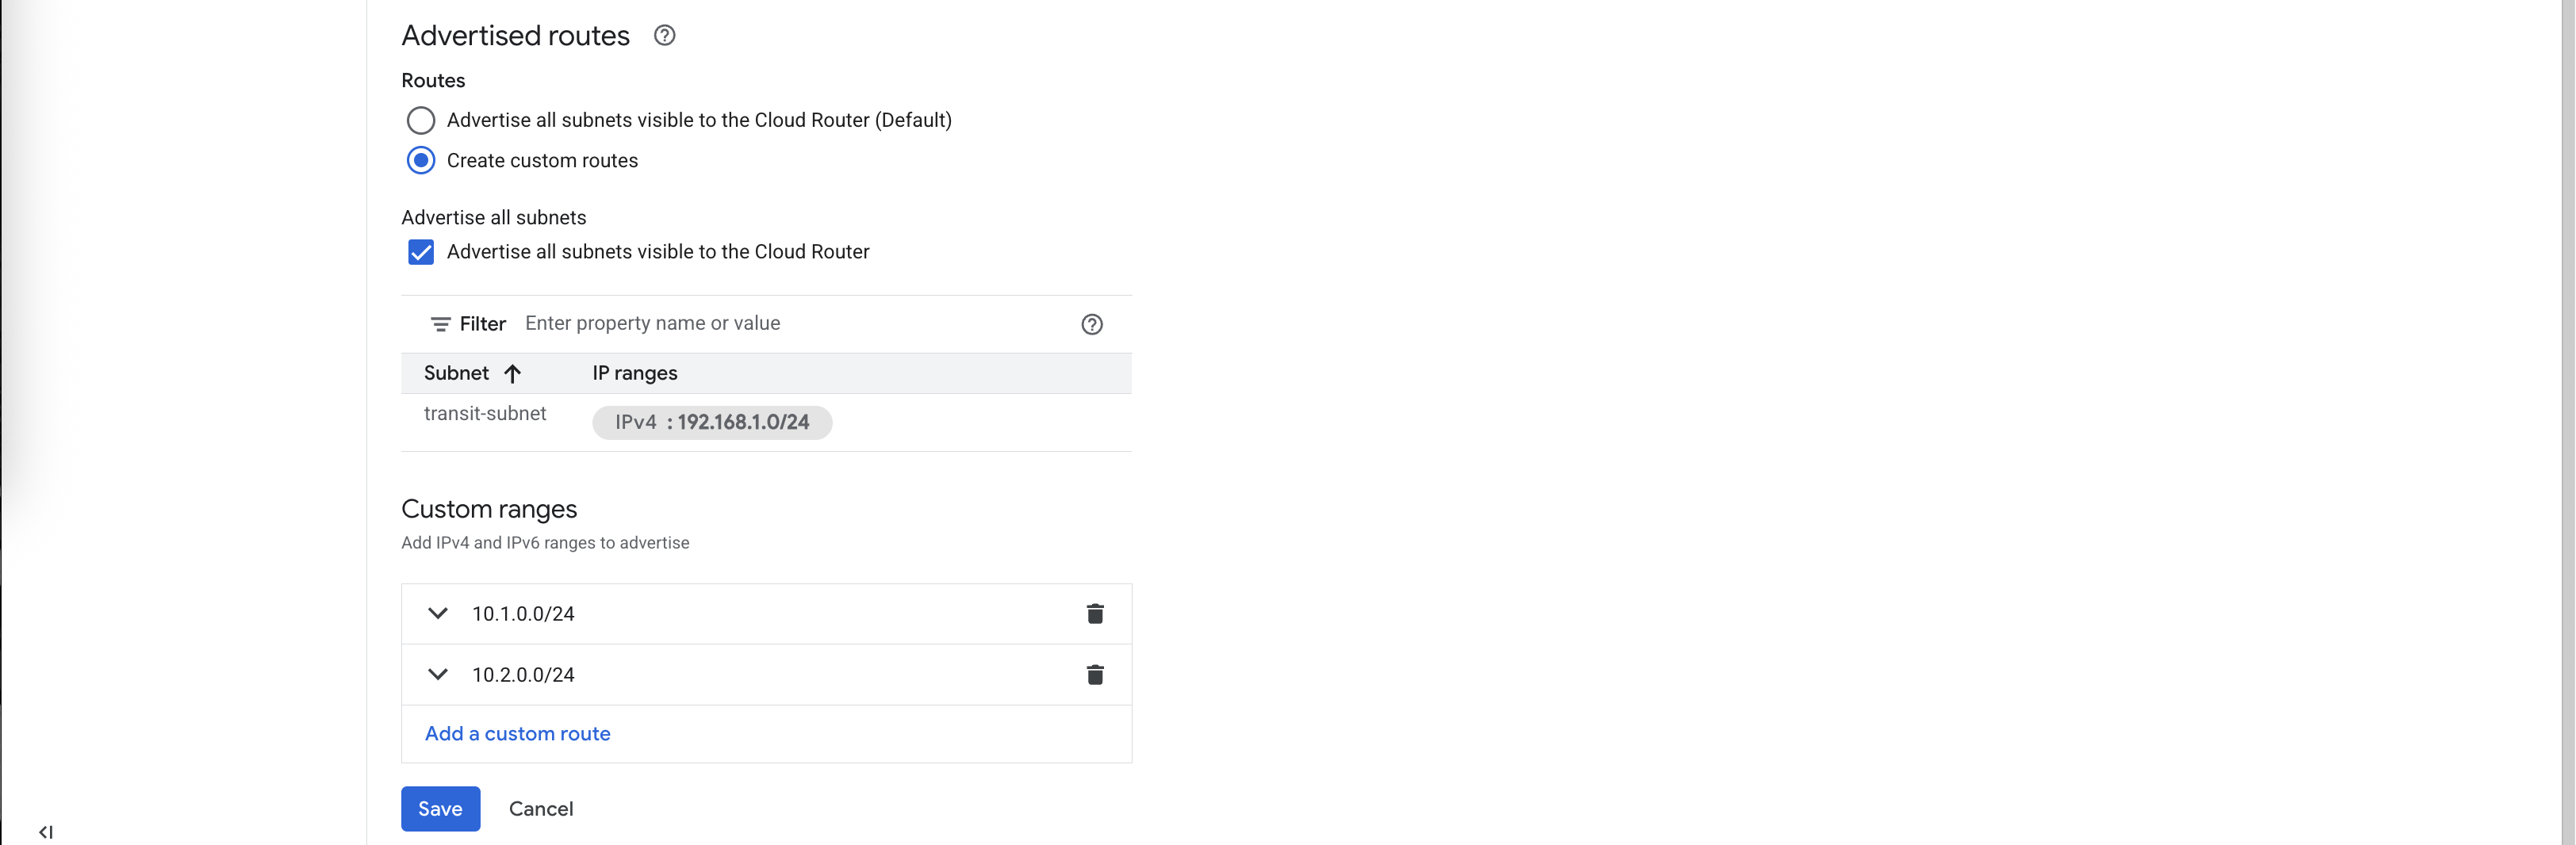This screenshot has height=845, width=2576.
Task: Open help for Advertised routes heading
Action: 664,36
